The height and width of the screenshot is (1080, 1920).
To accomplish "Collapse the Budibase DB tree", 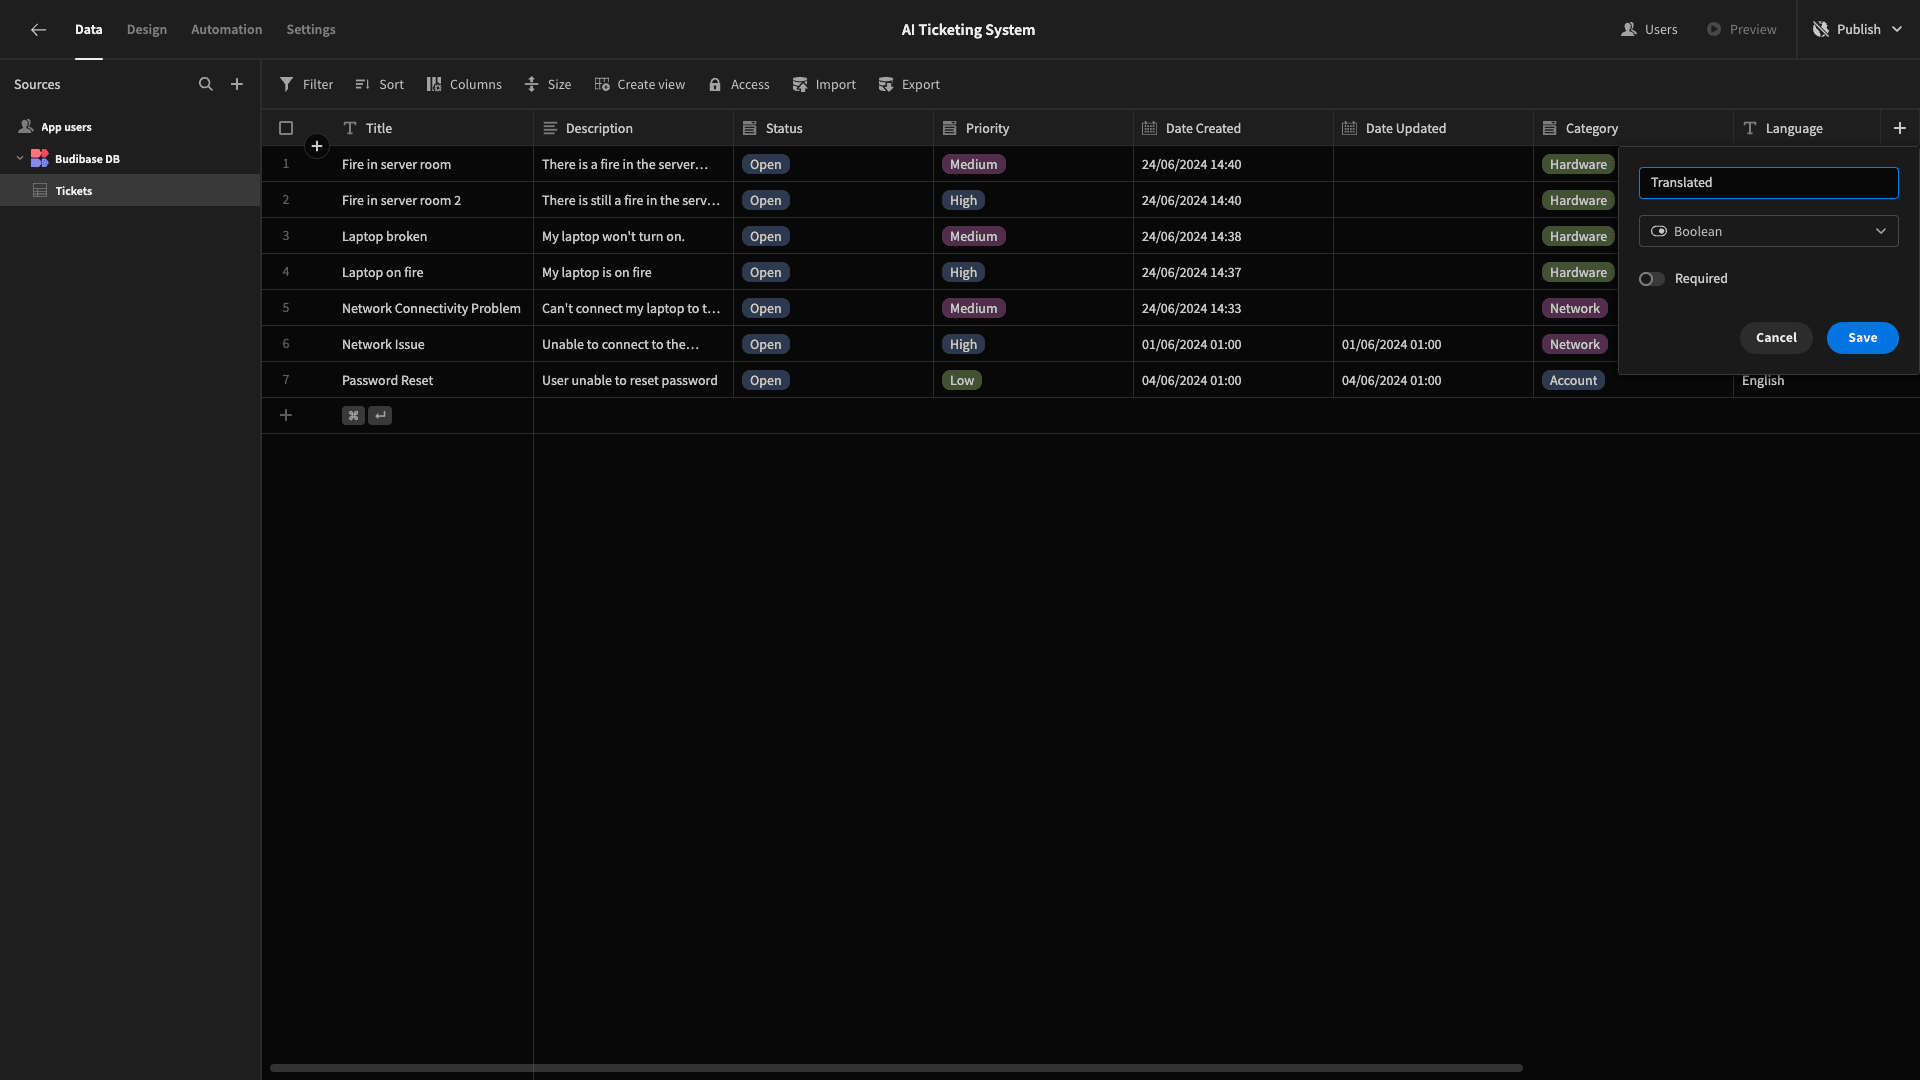I will [x=20, y=158].
